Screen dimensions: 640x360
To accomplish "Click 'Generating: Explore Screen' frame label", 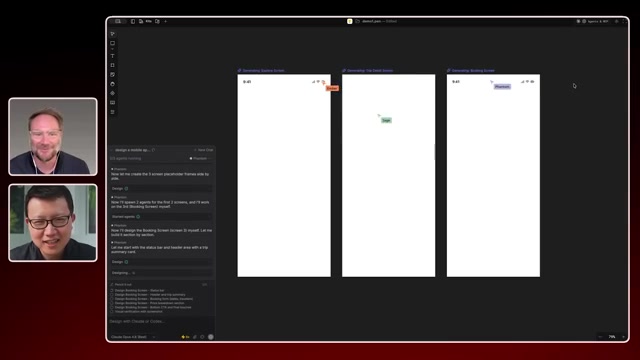I will (261, 71).
